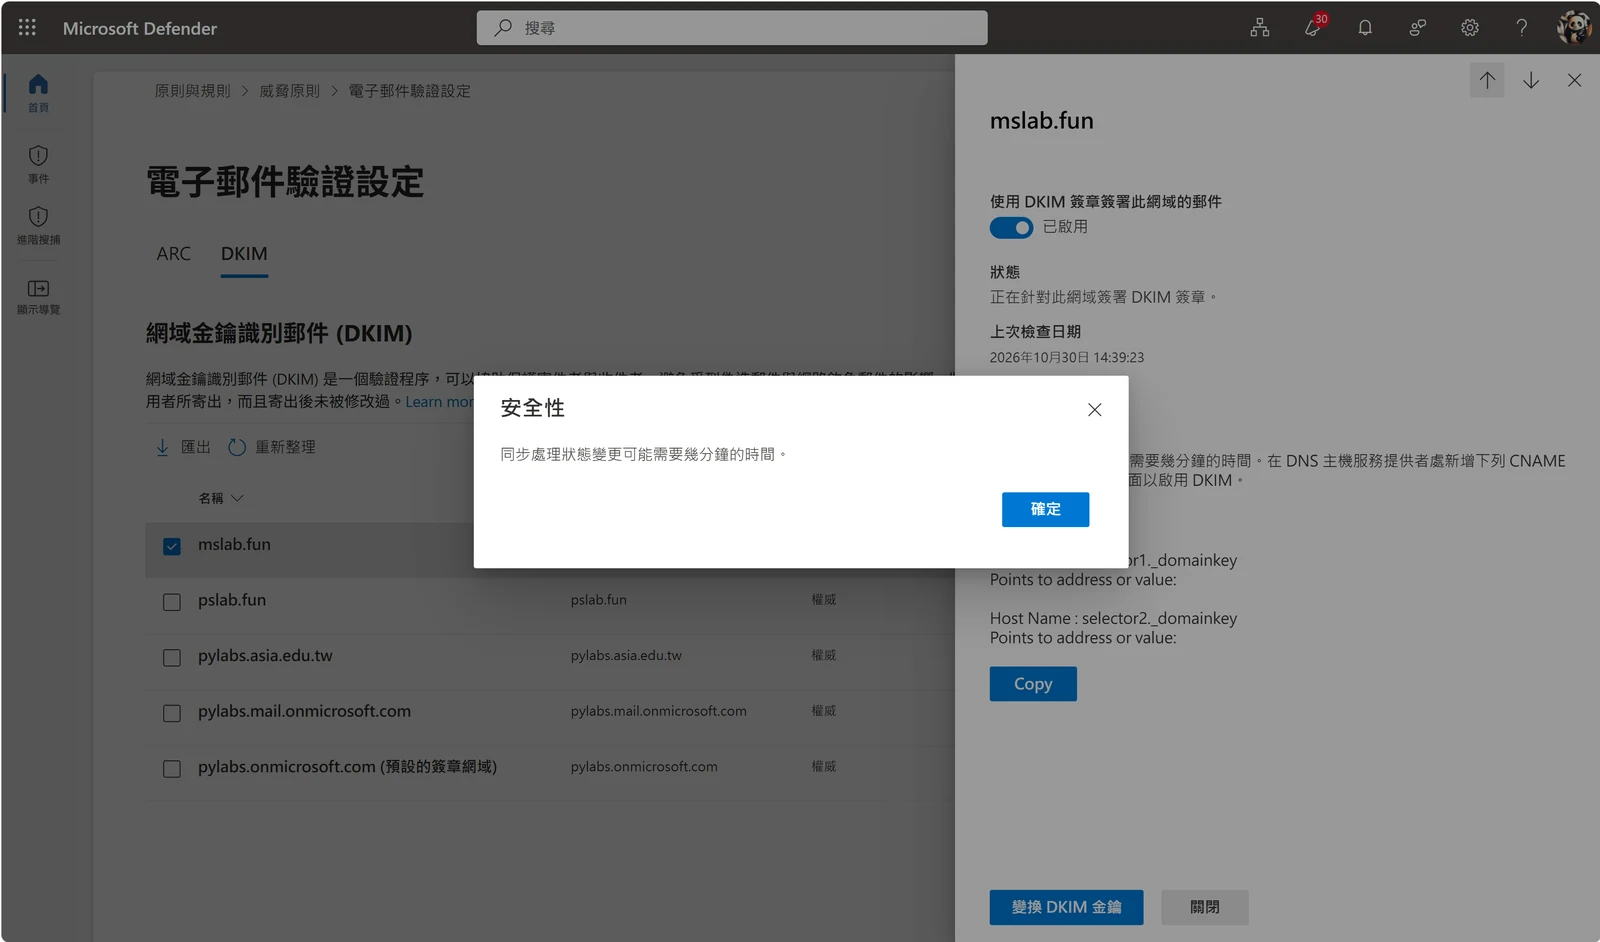Viewport: 1600px width, 942px height.
Task: Click the 關閉 button in the panel
Action: 1205,907
